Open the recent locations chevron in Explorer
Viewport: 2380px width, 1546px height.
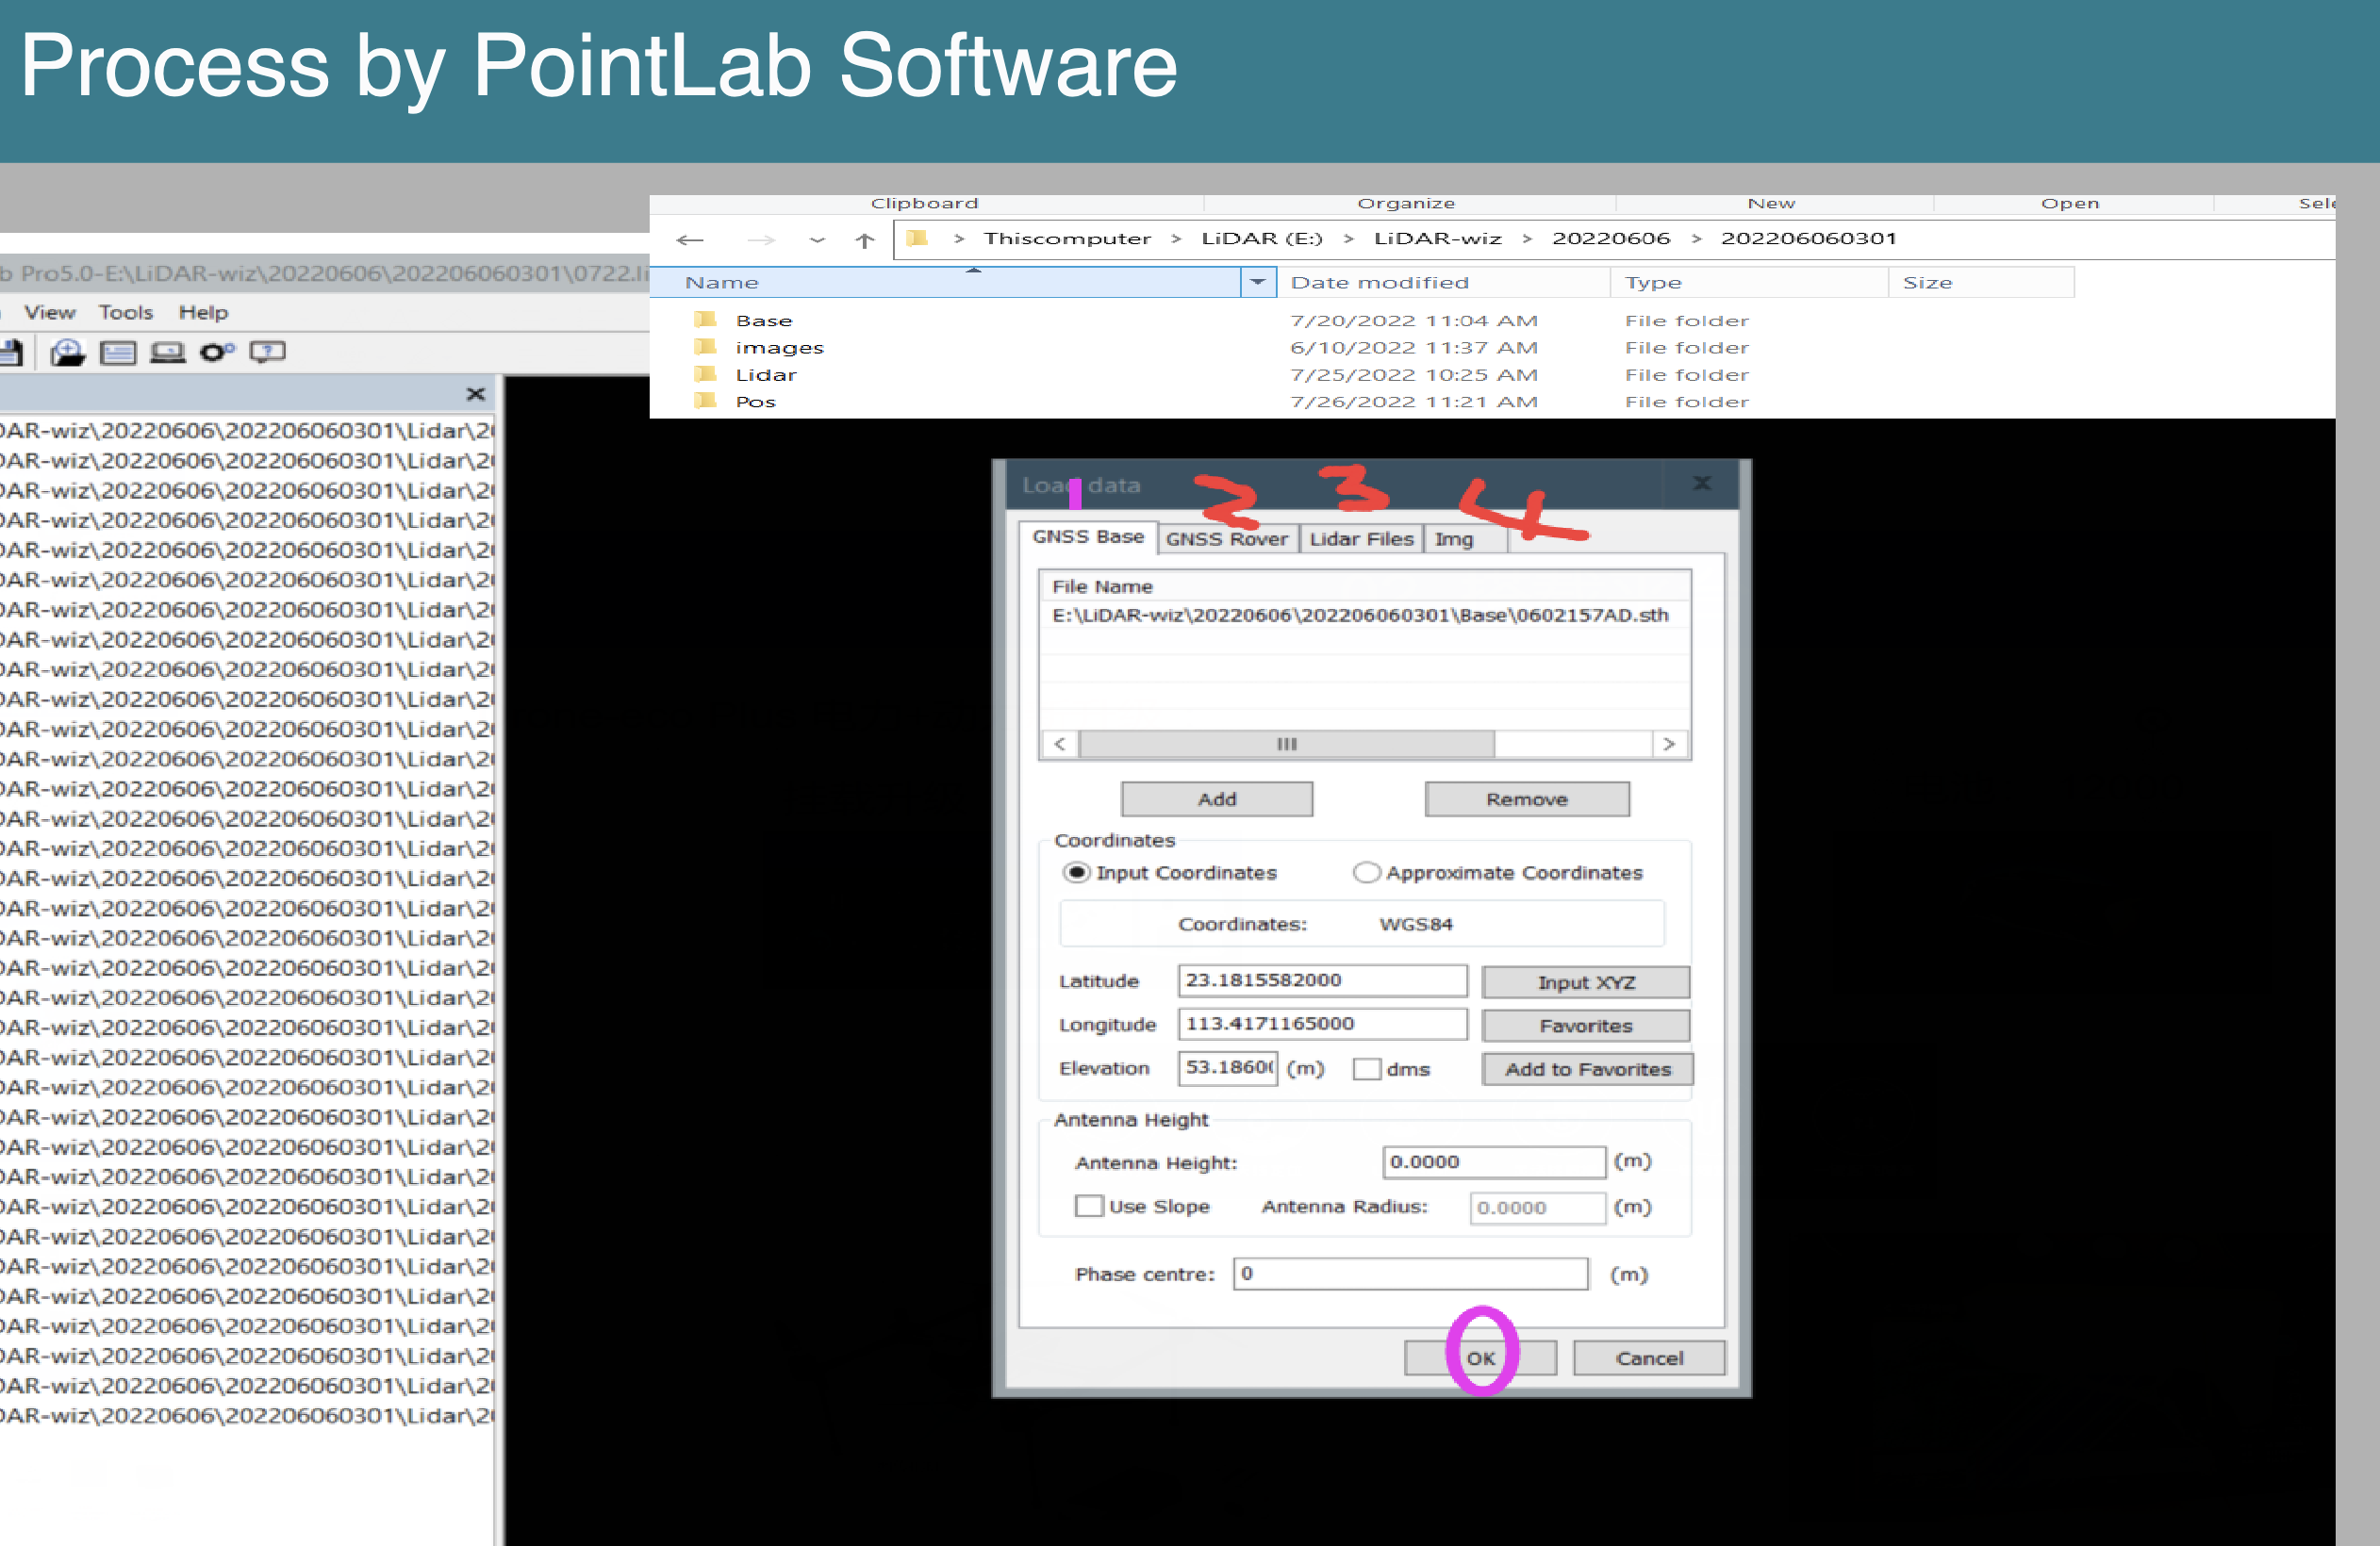coord(817,240)
